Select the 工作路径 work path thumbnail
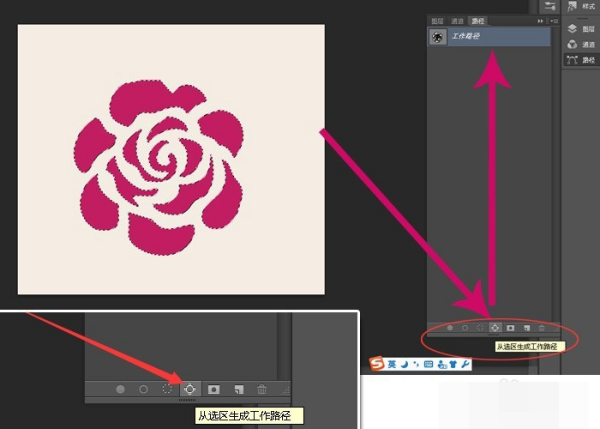The height and width of the screenshot is (429, 600). 438,36
